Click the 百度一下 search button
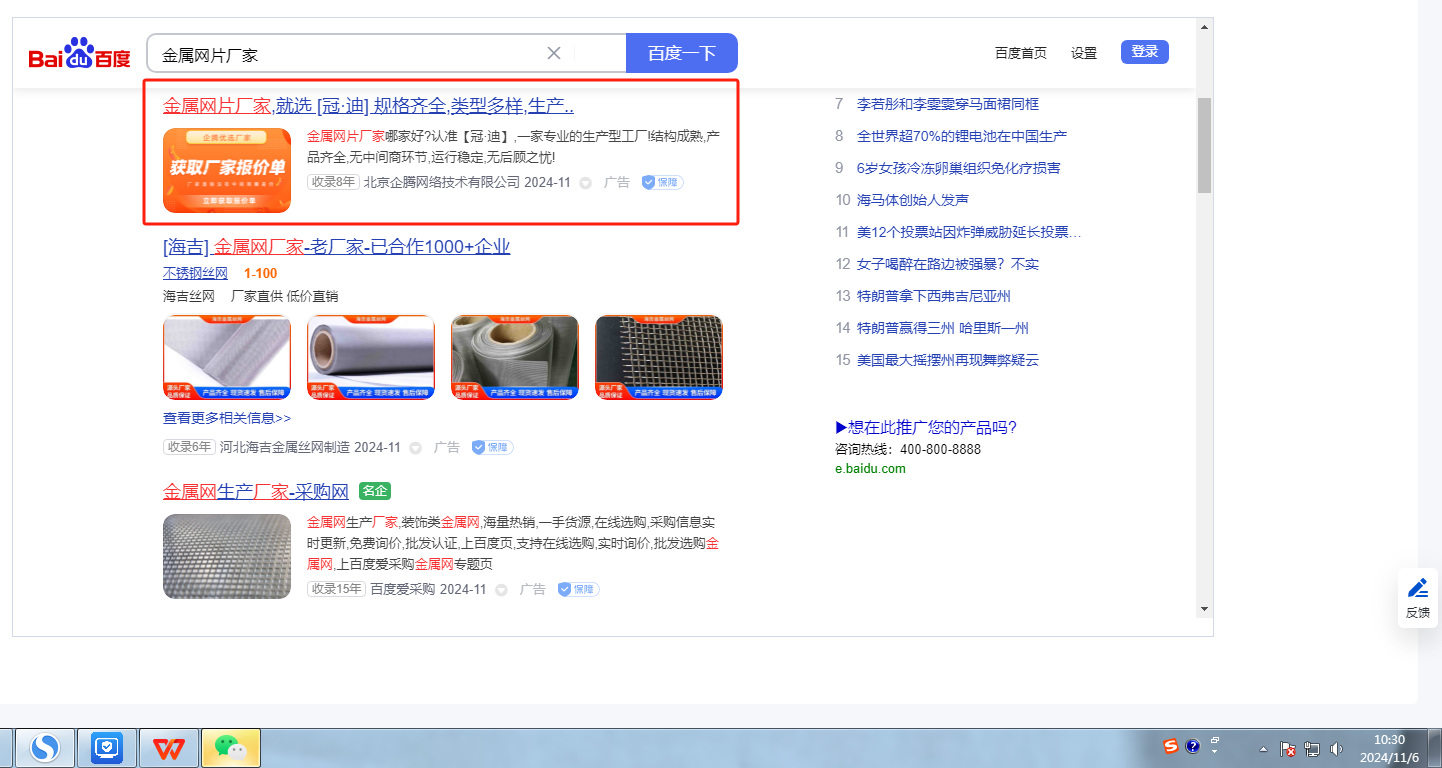The width and height of the screenshot is (1442, 768). (682, 53)
